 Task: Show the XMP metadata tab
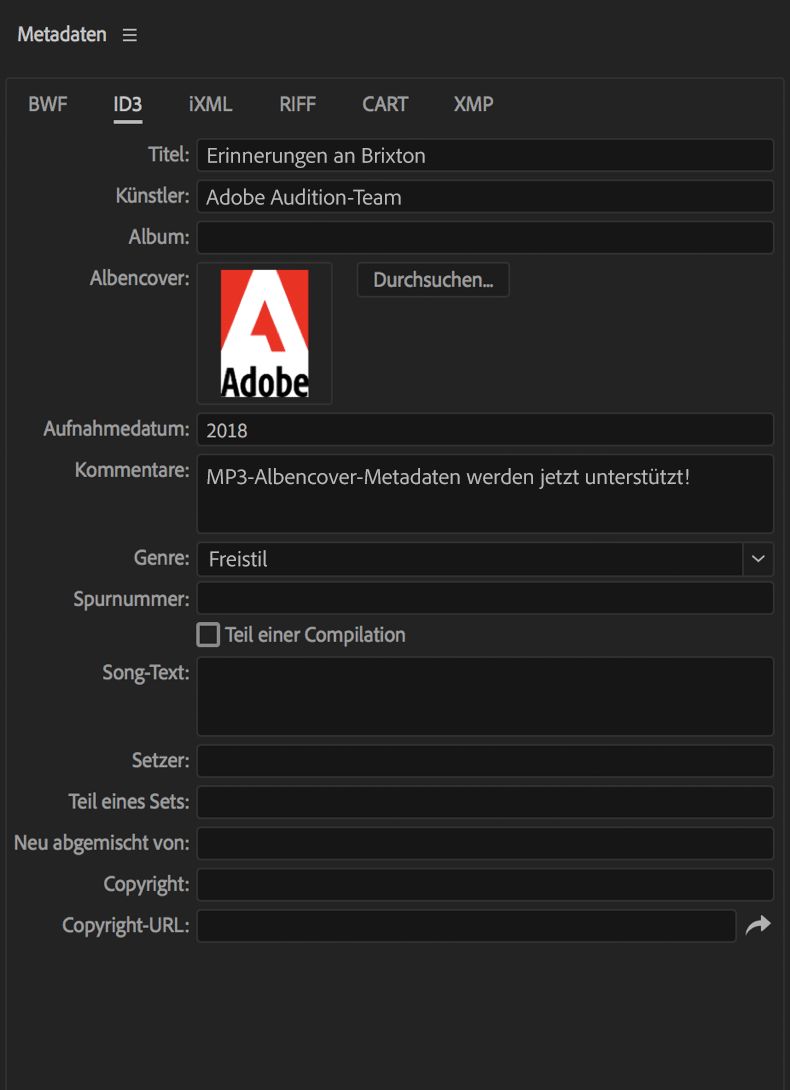click(x=473, y=104)
